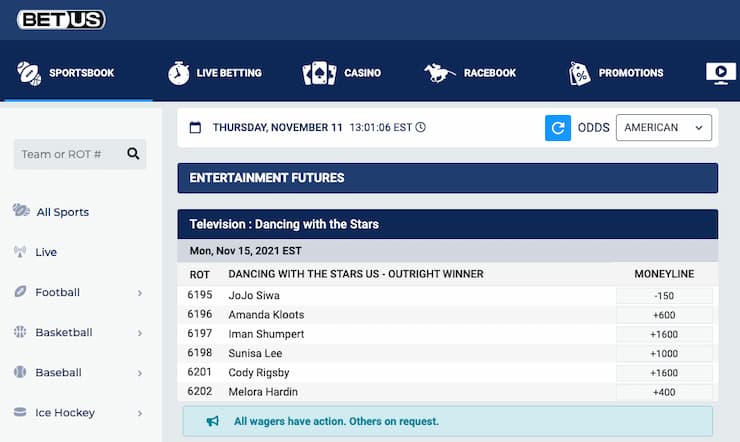
Task: Click the All Sports icon in sidebar
Action: click(21, 210)
